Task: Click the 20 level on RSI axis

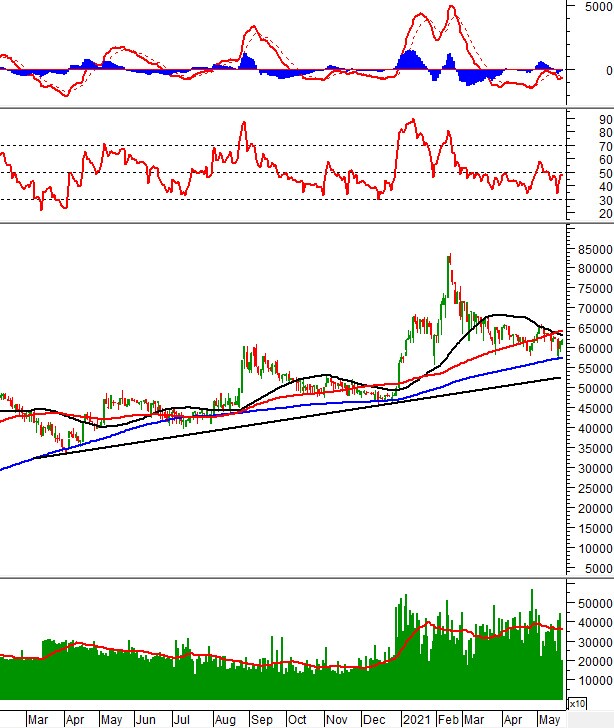Action: pyautogui.click(x=606, y=214)
